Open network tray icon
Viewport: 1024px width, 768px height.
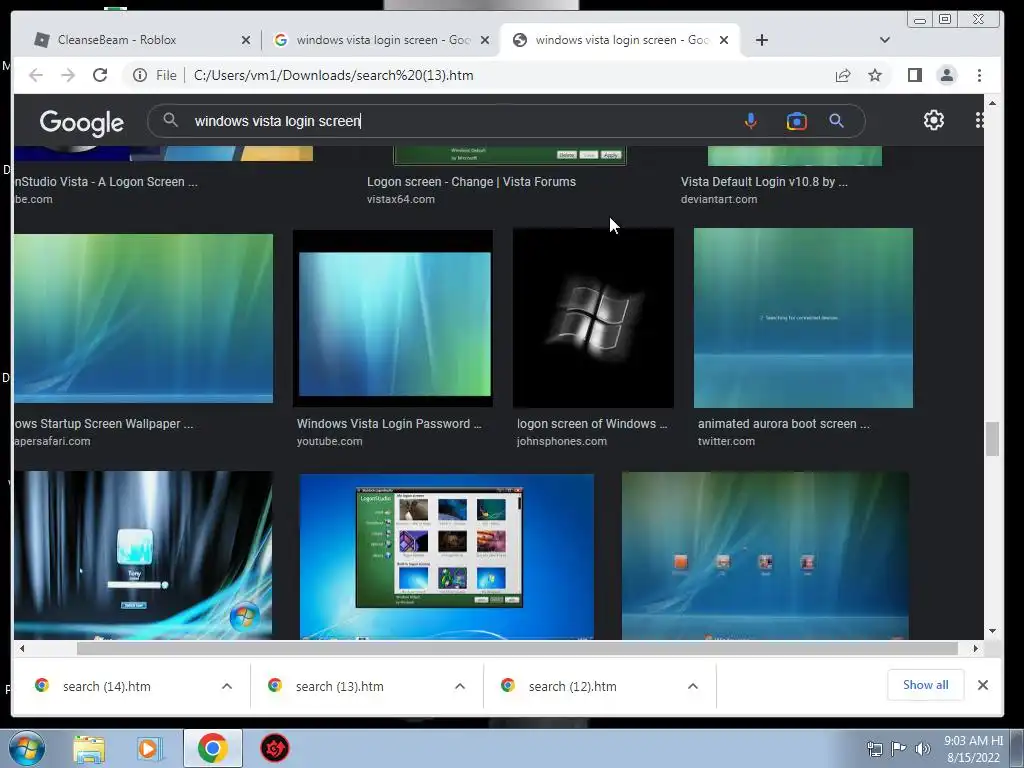coord(874,749)
